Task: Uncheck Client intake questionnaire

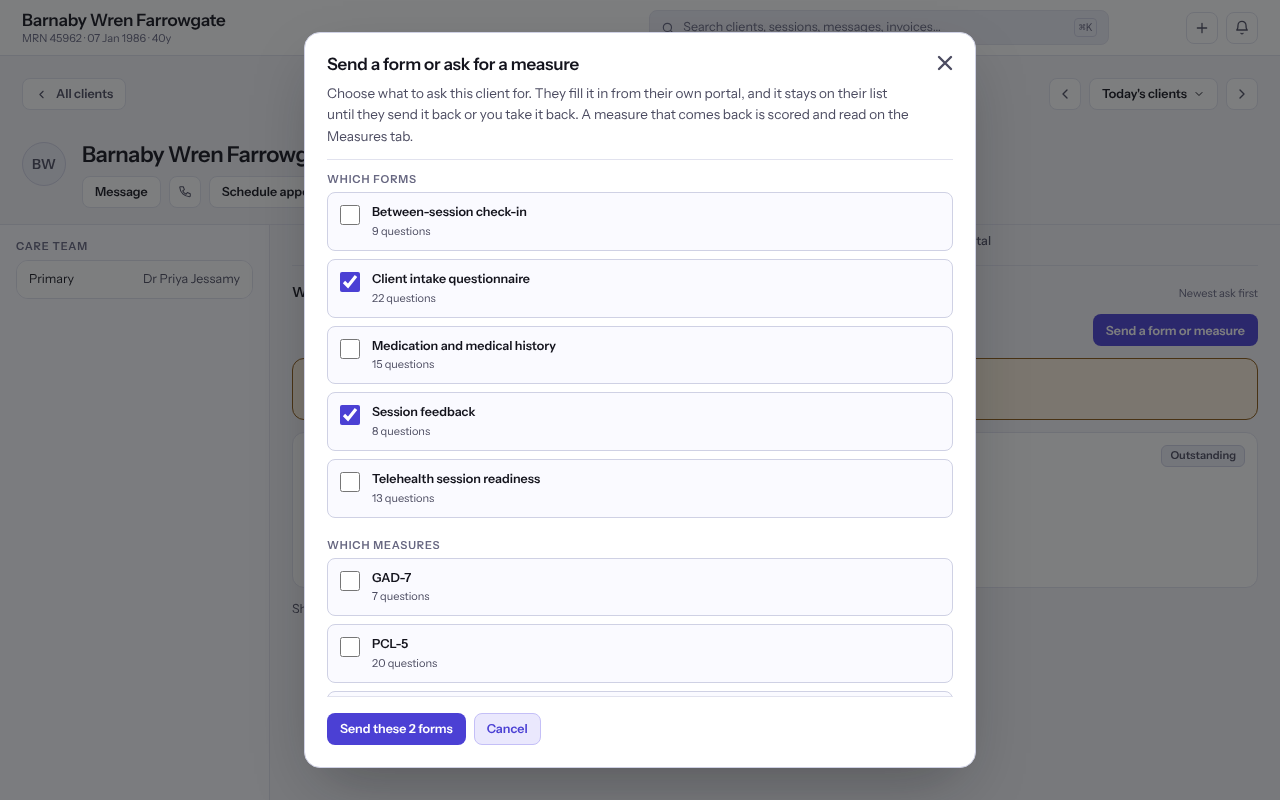Action: click(x=350, y=282)
